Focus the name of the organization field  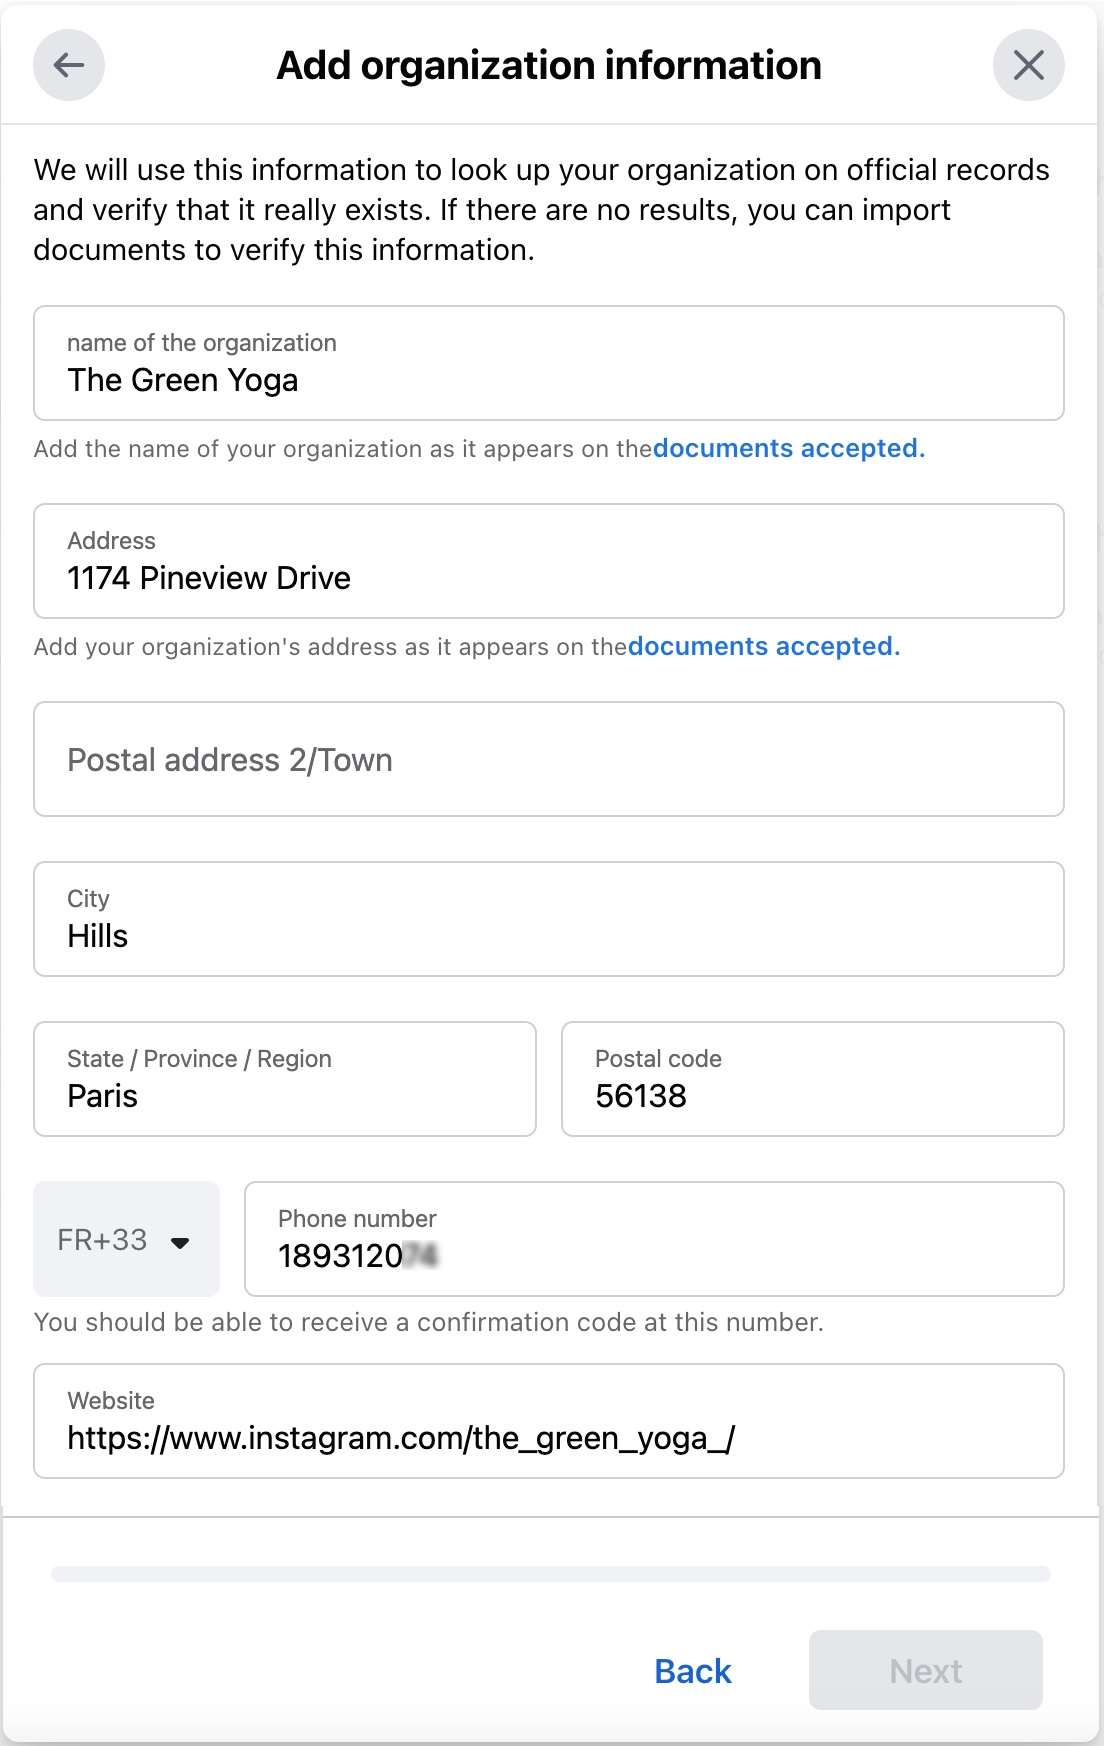(548, 364)
